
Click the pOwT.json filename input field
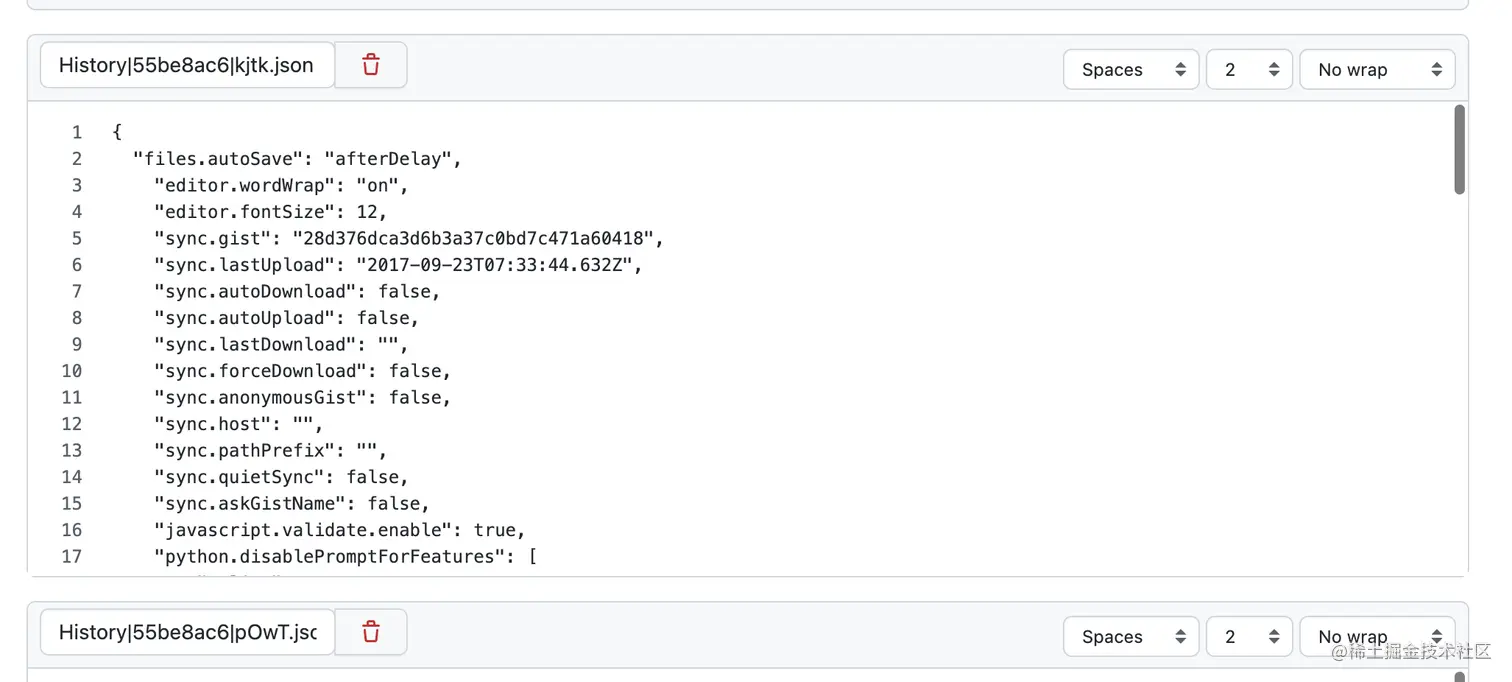(x=187, y=632)
